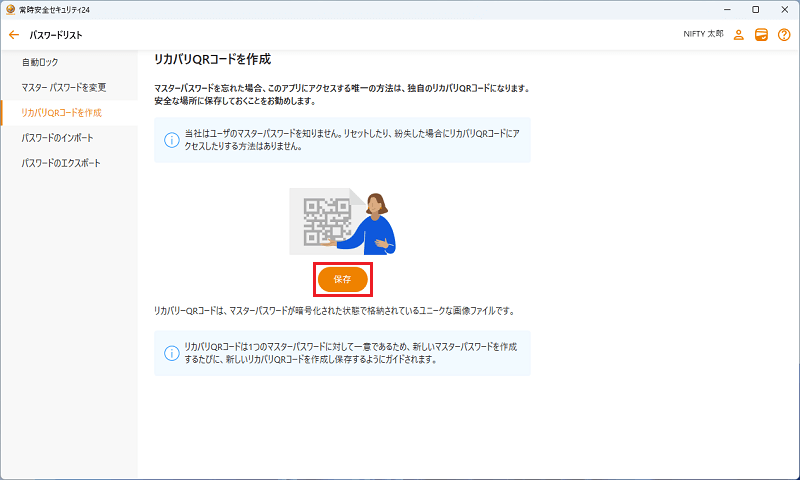Open マスター パスワードを変更 menu item
Screen dimensions: 800x480
[x=69, y=88]
